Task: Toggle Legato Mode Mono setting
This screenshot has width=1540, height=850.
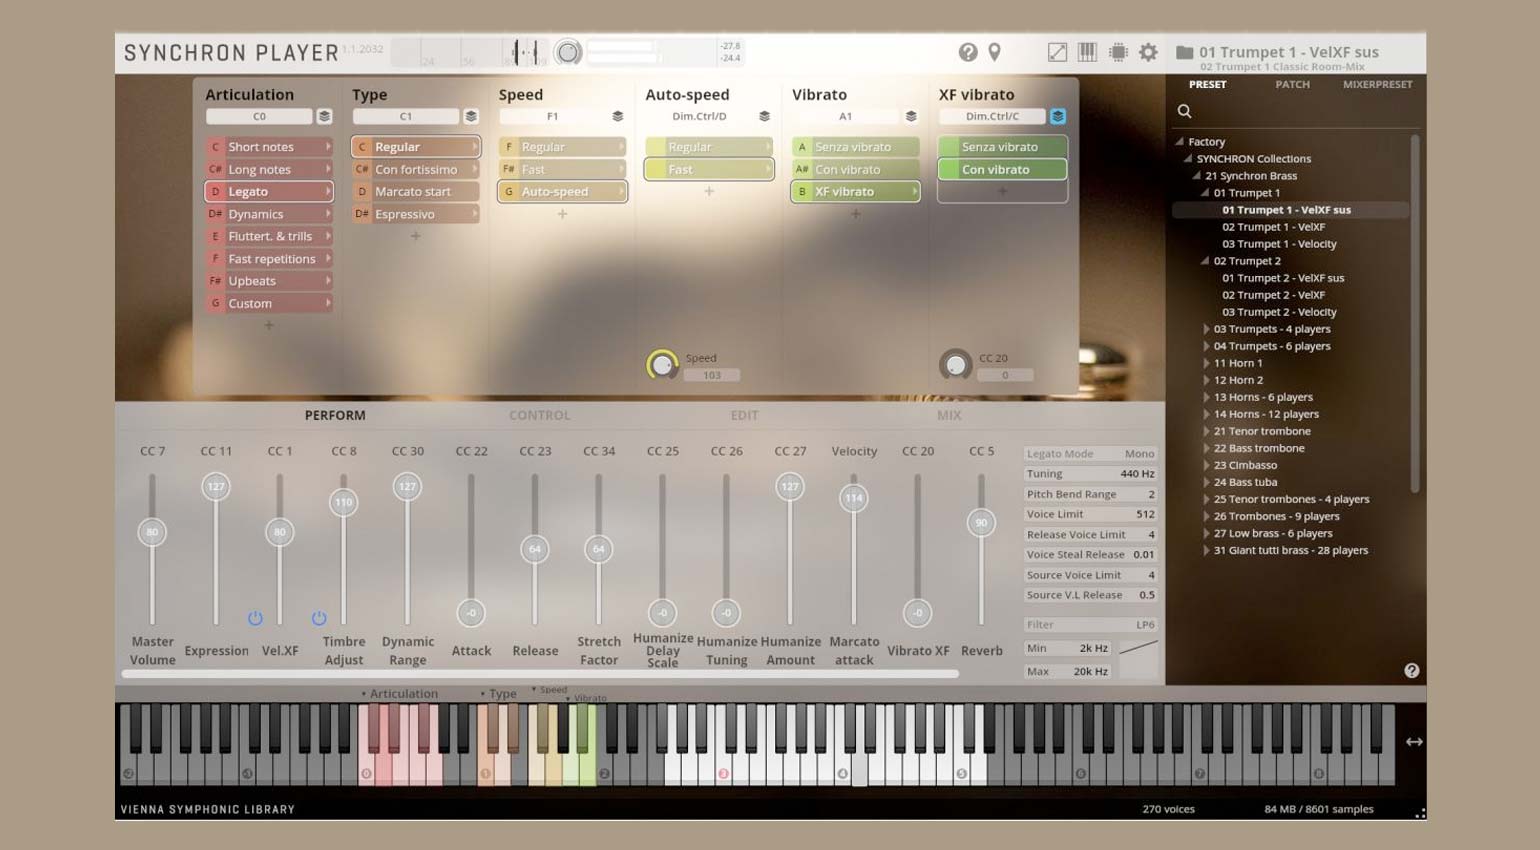Action: tap(1090, 453)
